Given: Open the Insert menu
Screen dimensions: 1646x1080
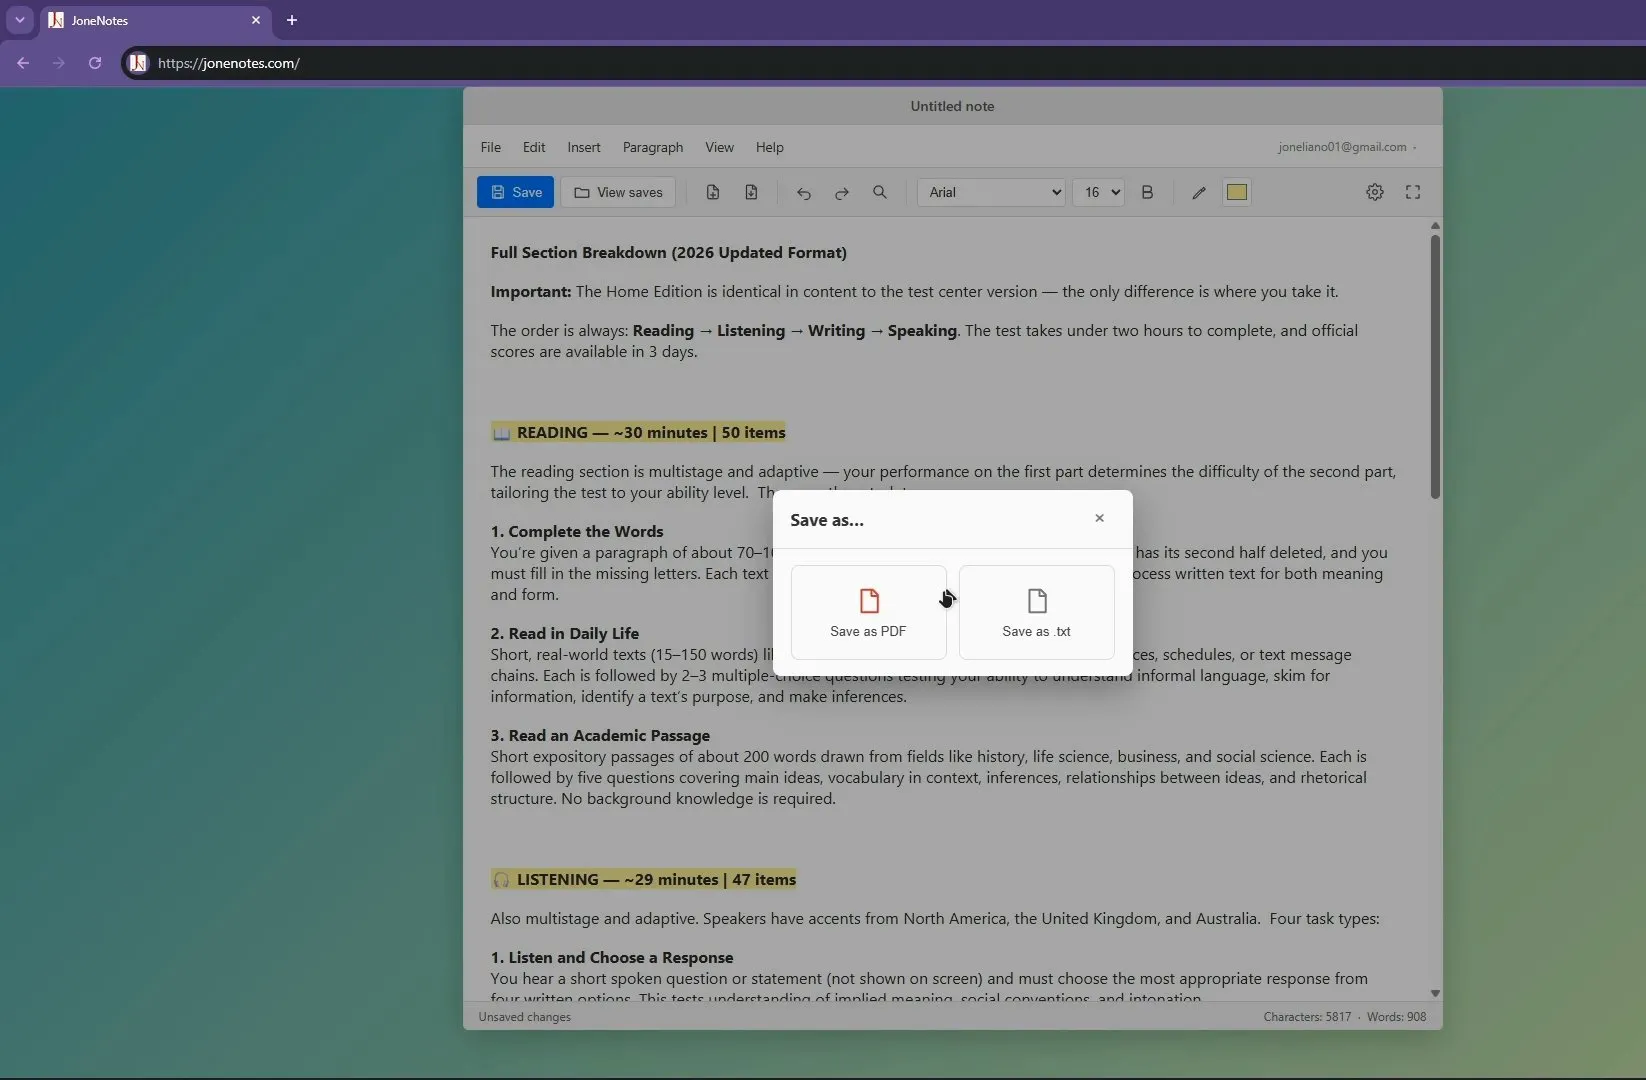Looking at the screenshot, I should 584,147.
